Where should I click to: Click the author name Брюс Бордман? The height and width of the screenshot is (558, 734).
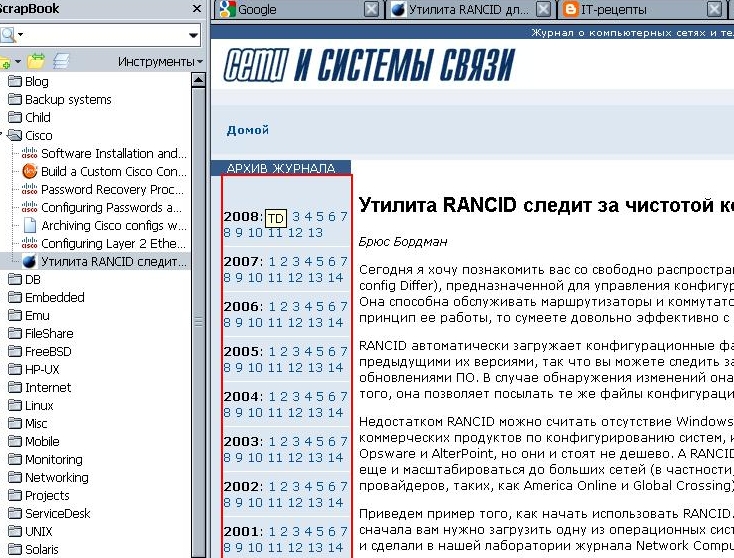tap(403, 242)
